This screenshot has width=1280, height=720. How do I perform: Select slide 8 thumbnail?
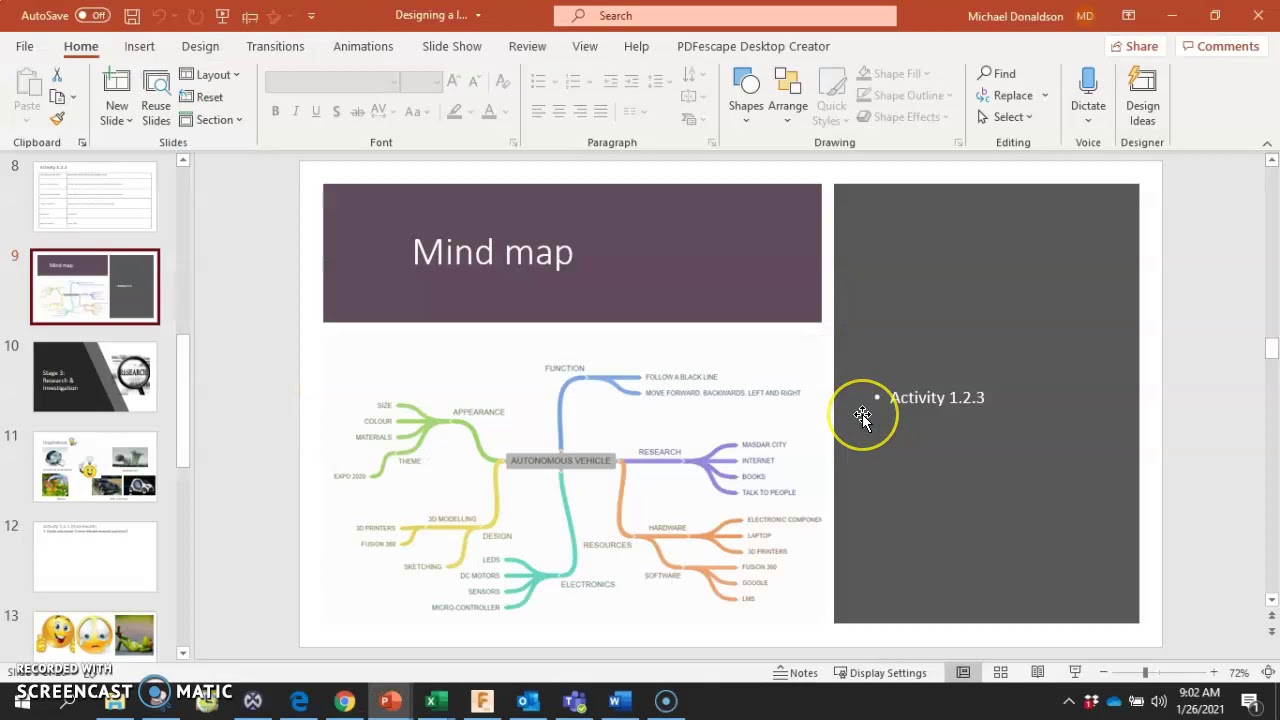tap(95, 196)
